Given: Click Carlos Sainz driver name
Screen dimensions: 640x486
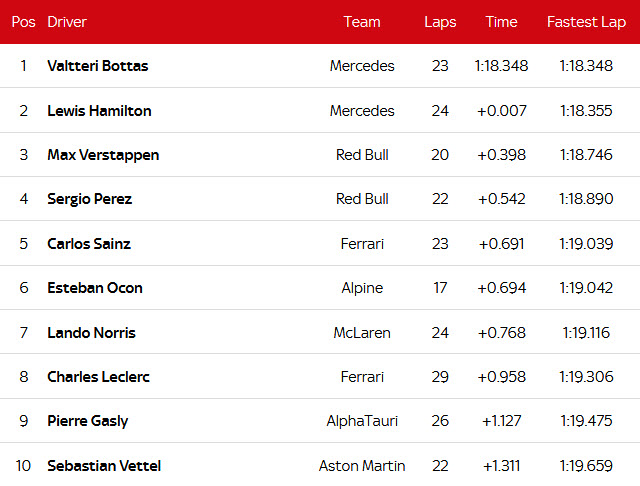Looking at the screenshot, I should (89, 244).
